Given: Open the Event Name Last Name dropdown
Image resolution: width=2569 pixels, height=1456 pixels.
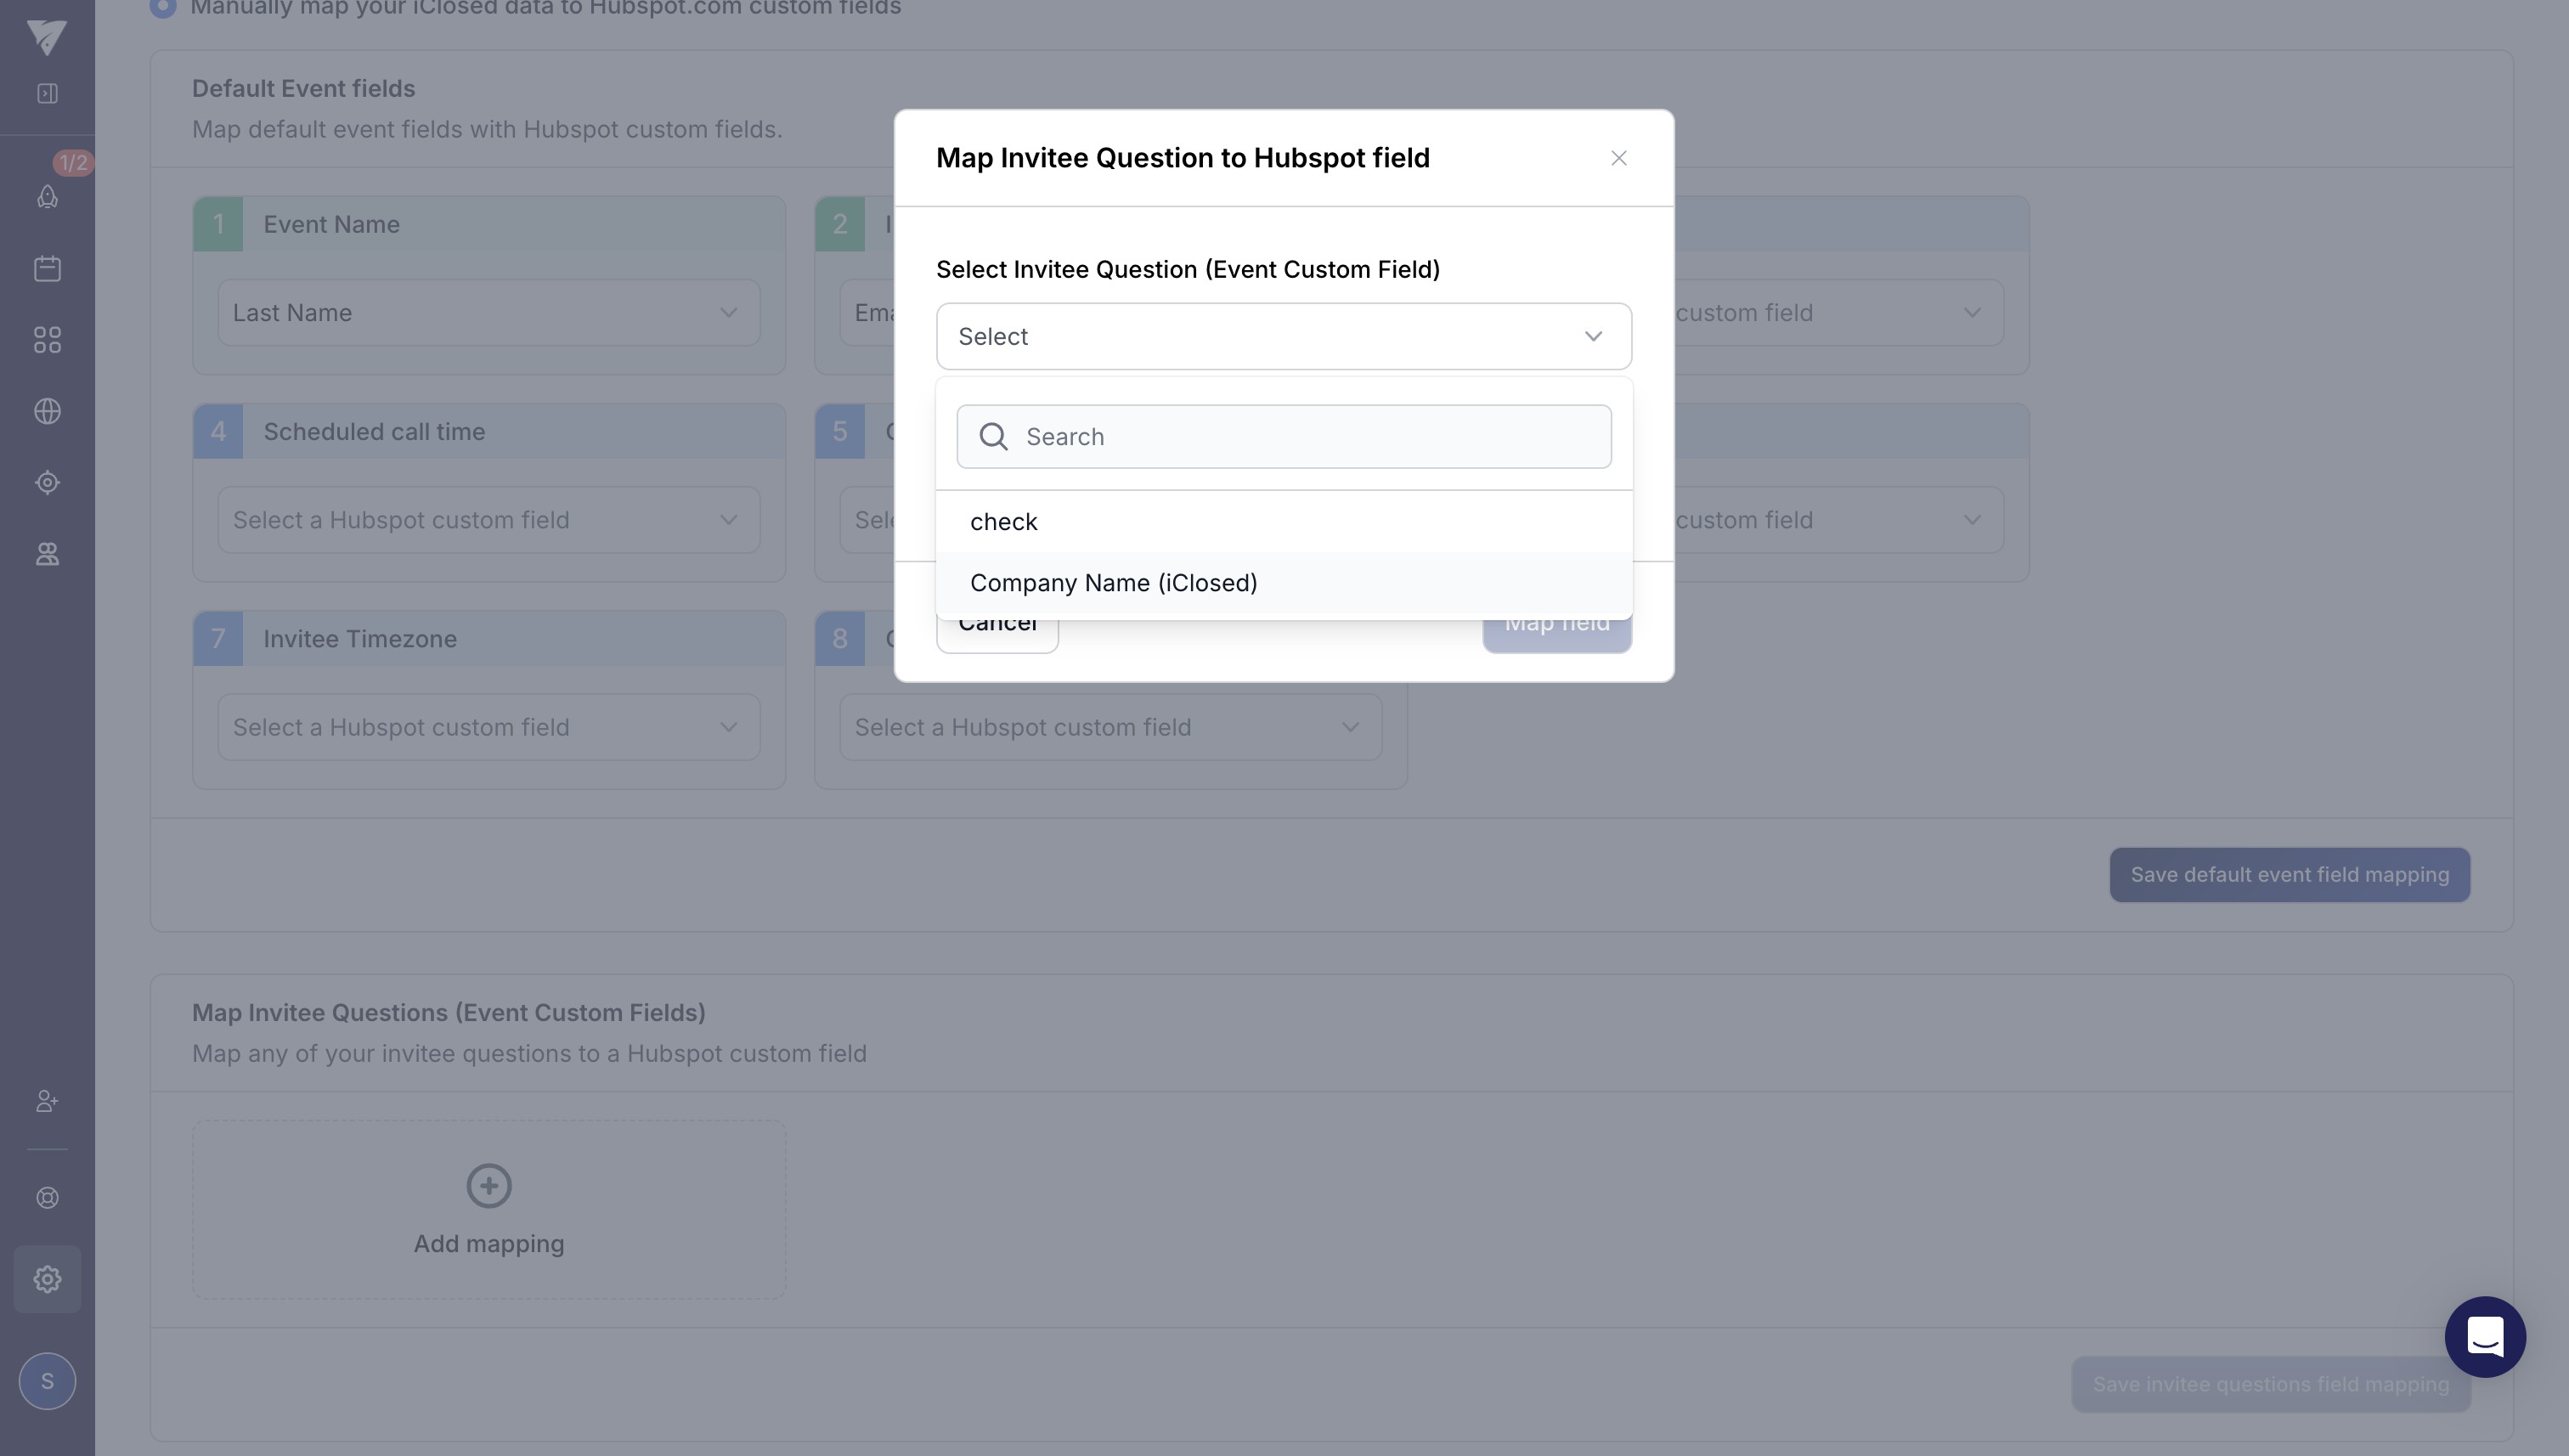Looking at the screenshot, I should pos(488,313).
